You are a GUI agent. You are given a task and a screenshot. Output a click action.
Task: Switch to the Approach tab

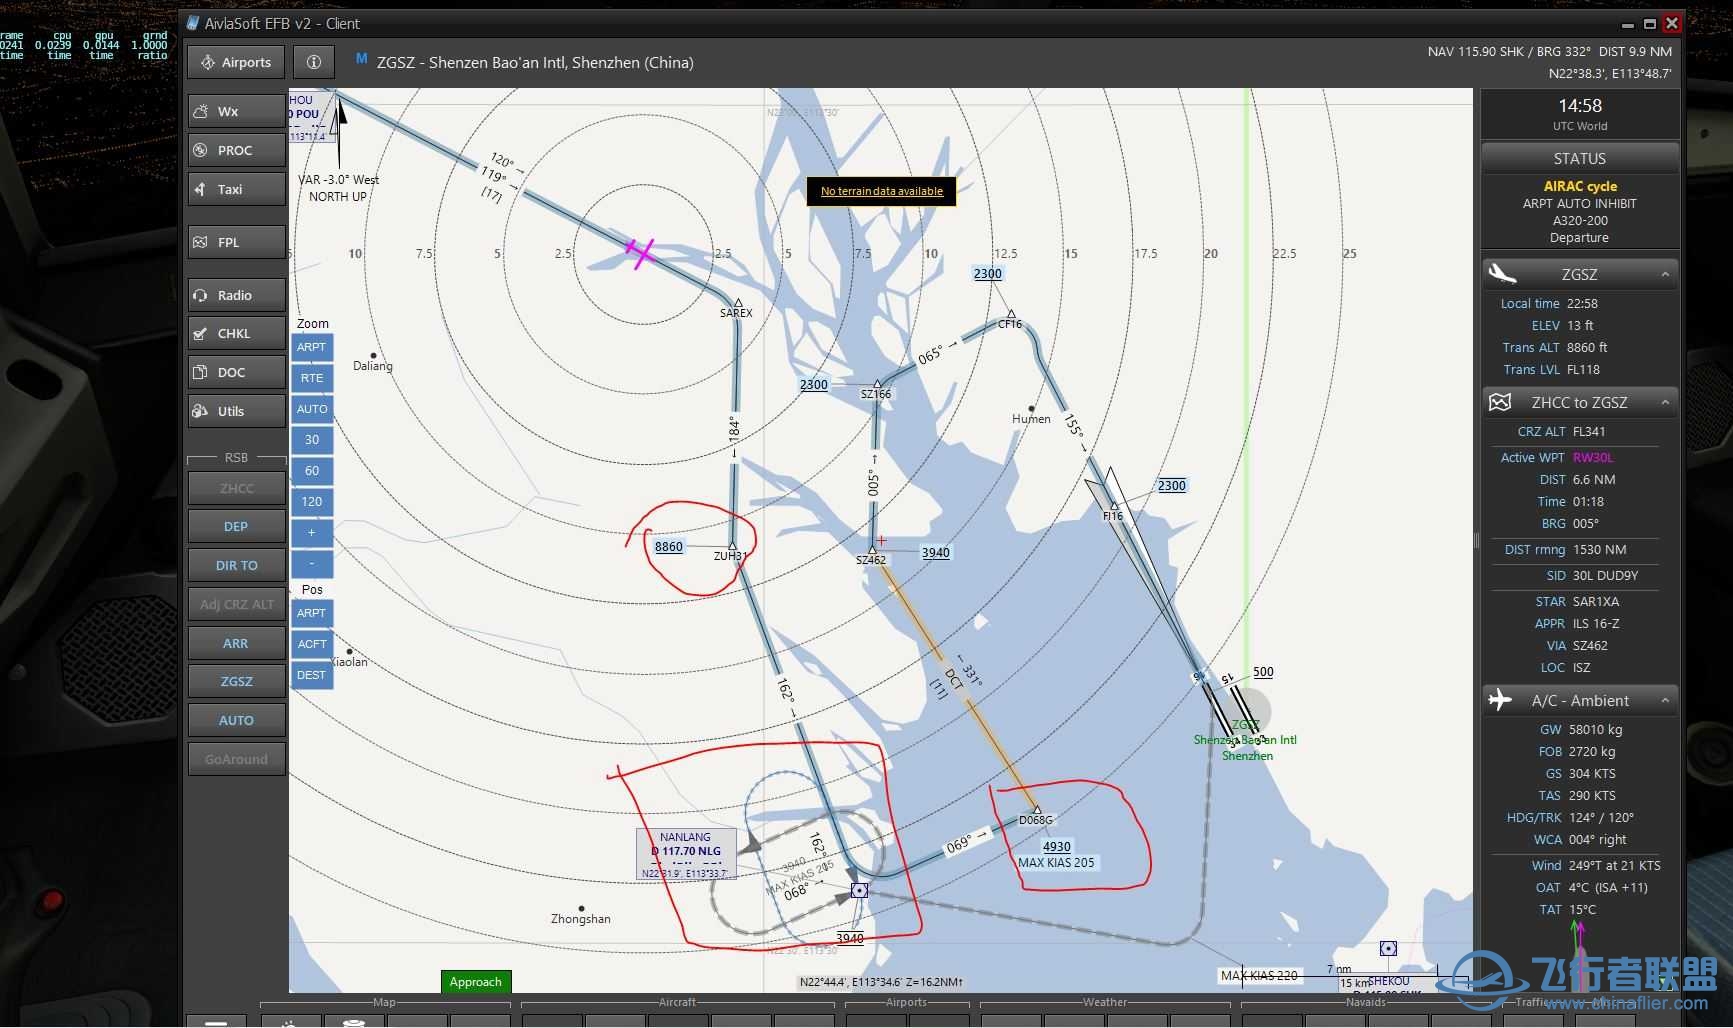[475, 981]
